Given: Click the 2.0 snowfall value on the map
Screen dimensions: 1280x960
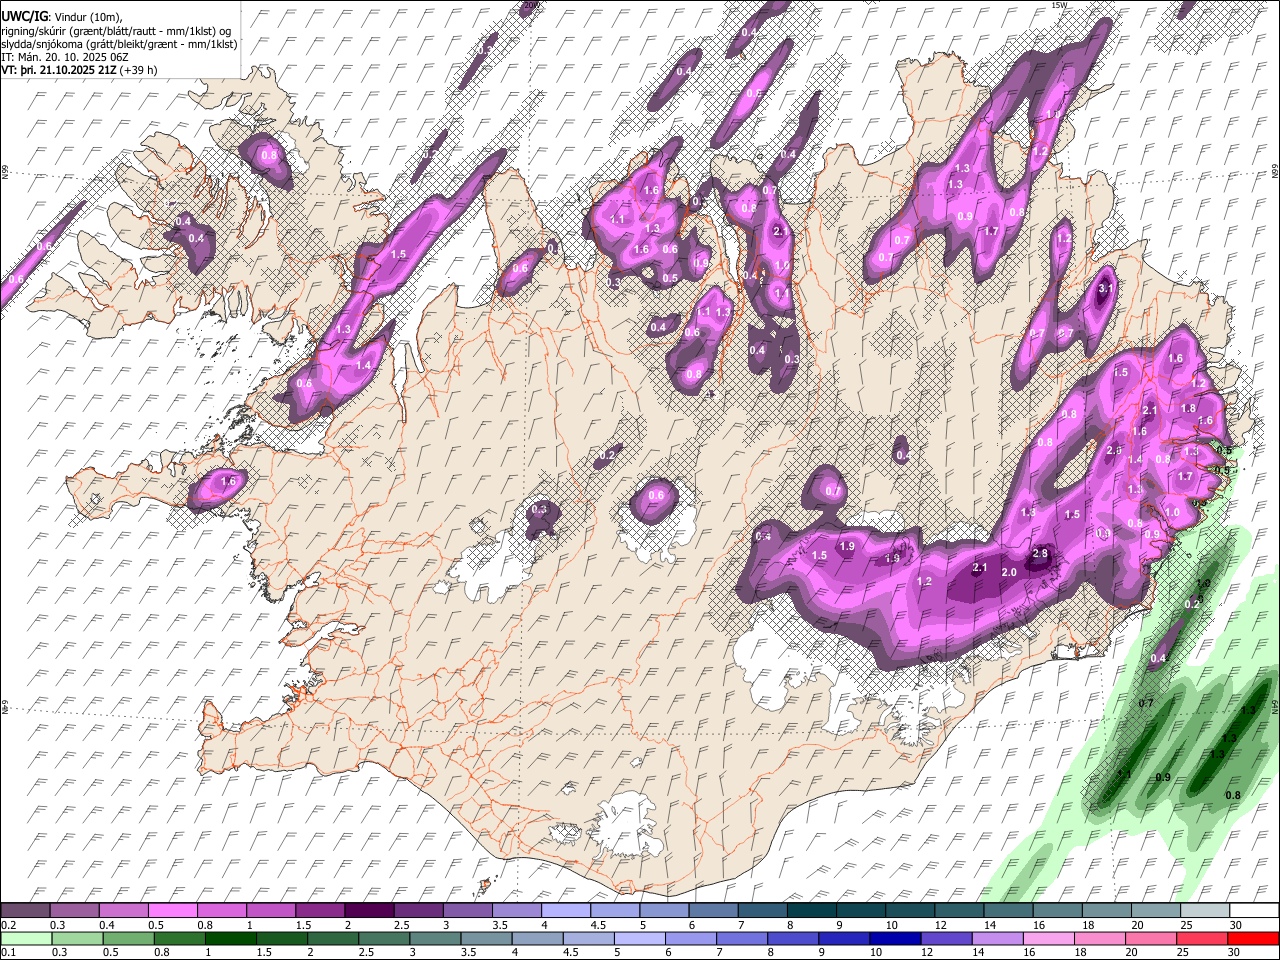Looking at the screenshot, I should (x=1009, y=573).
